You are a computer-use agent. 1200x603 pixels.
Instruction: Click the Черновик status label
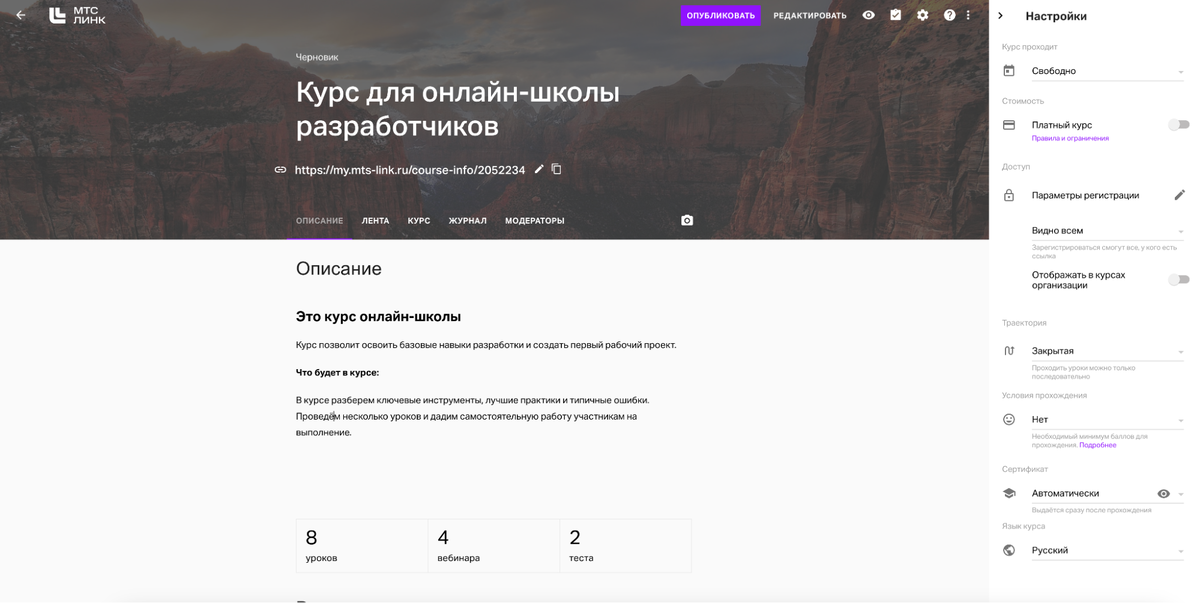click(x=317, y=57)
